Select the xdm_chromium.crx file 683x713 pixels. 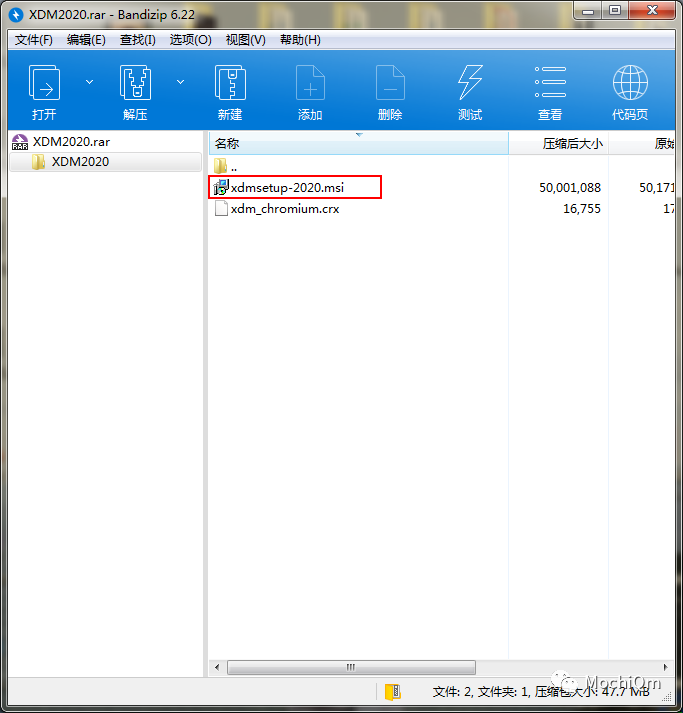click(284, 209)
